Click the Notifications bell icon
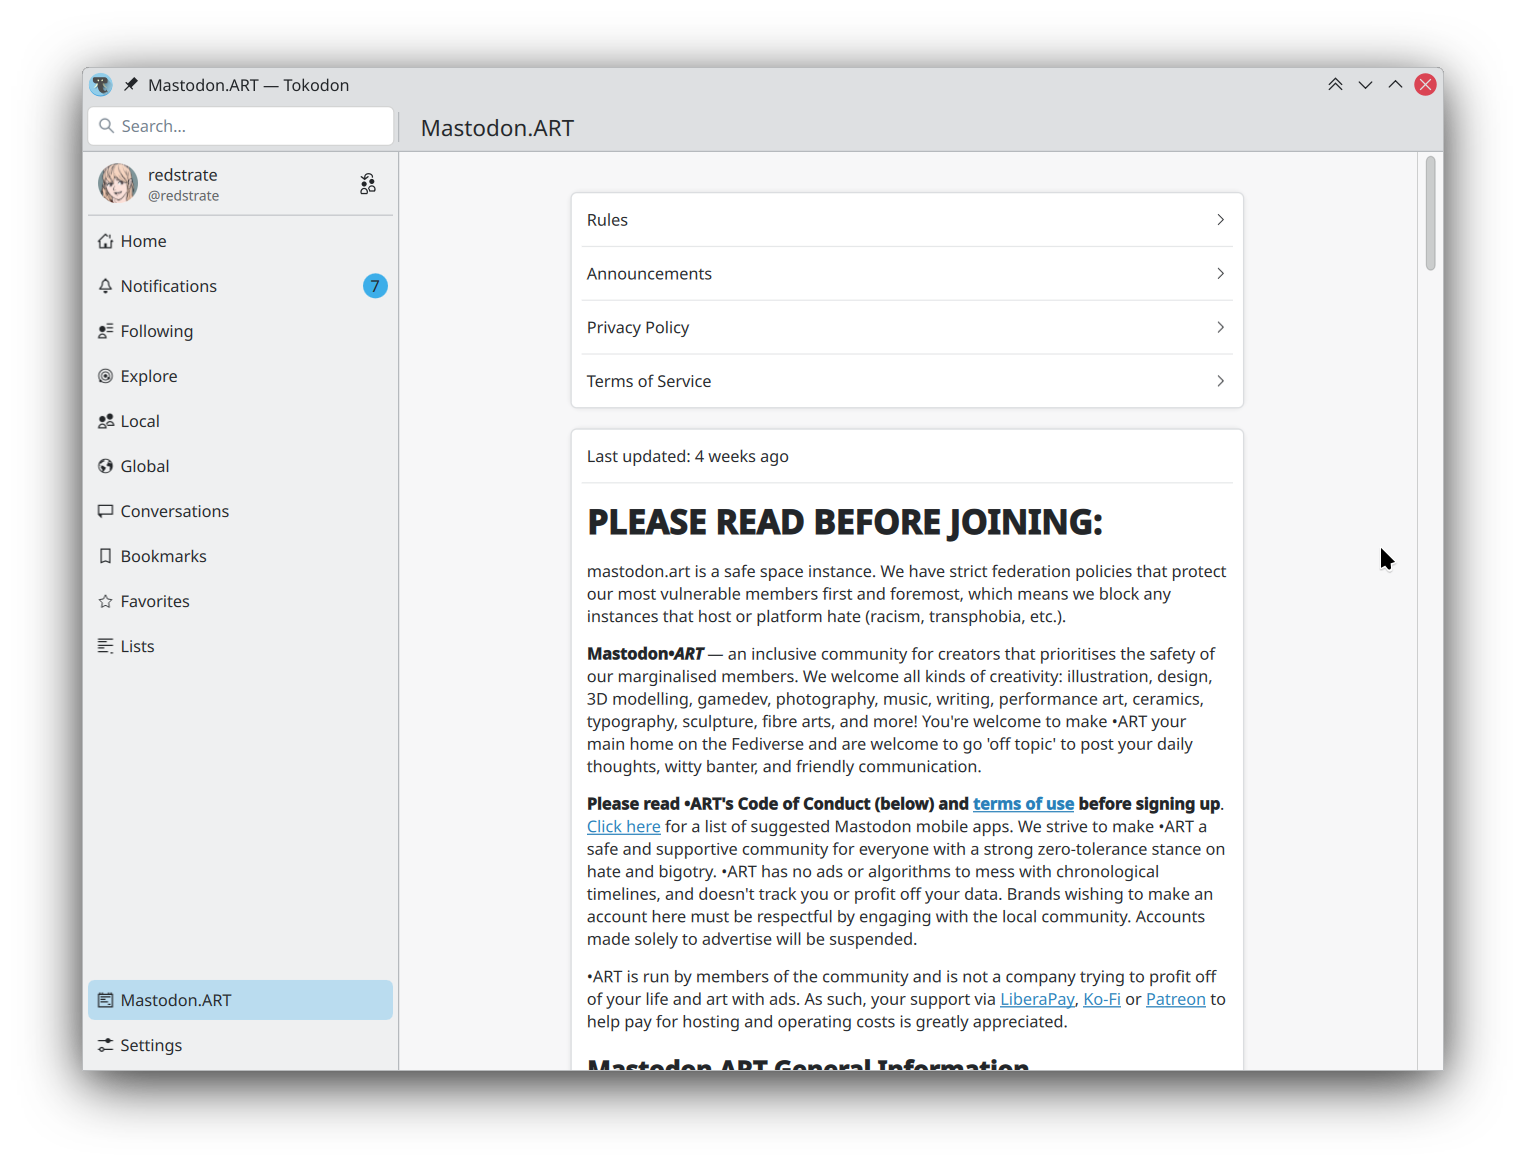Viewport: 1525px width, 1167px height. coord(105,286)
